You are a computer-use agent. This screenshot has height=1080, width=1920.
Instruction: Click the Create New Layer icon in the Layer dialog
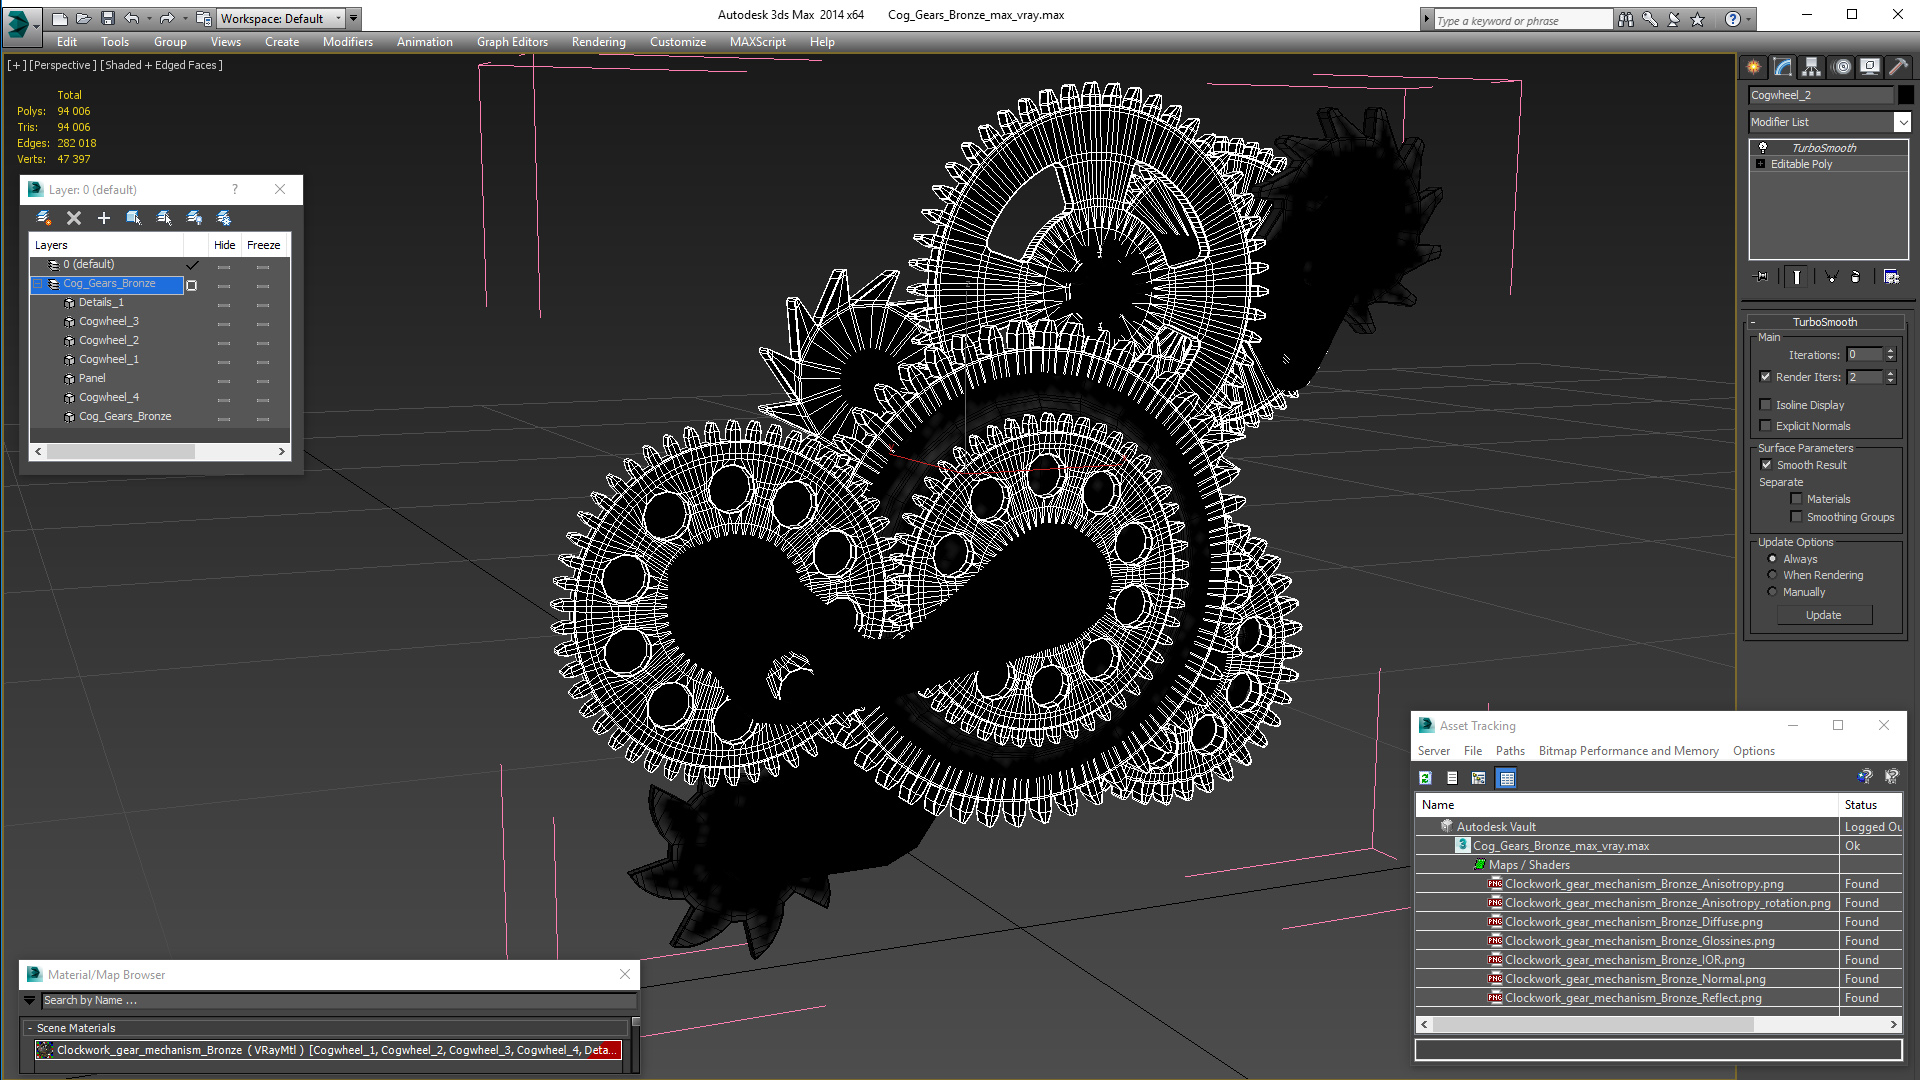[x=44, y=218]
